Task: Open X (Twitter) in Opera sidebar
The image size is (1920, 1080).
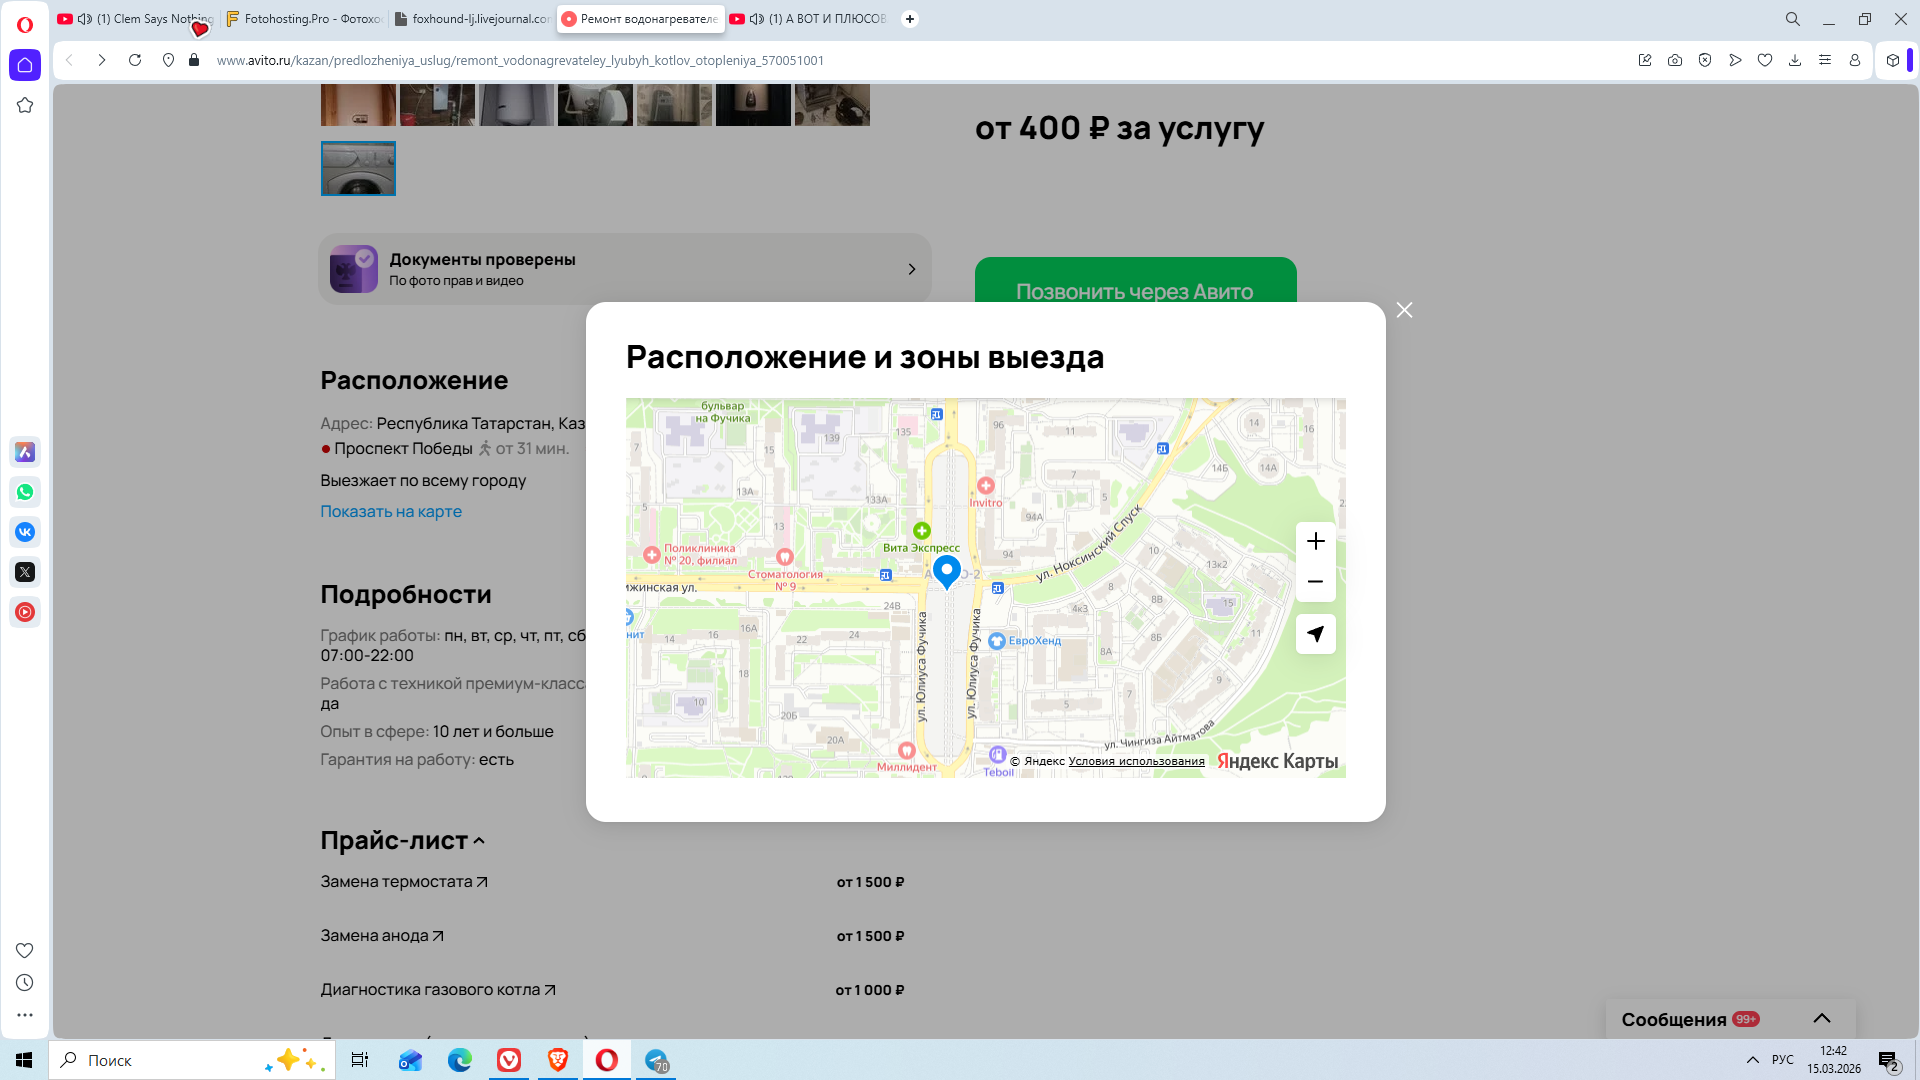Action: (25, 572)
